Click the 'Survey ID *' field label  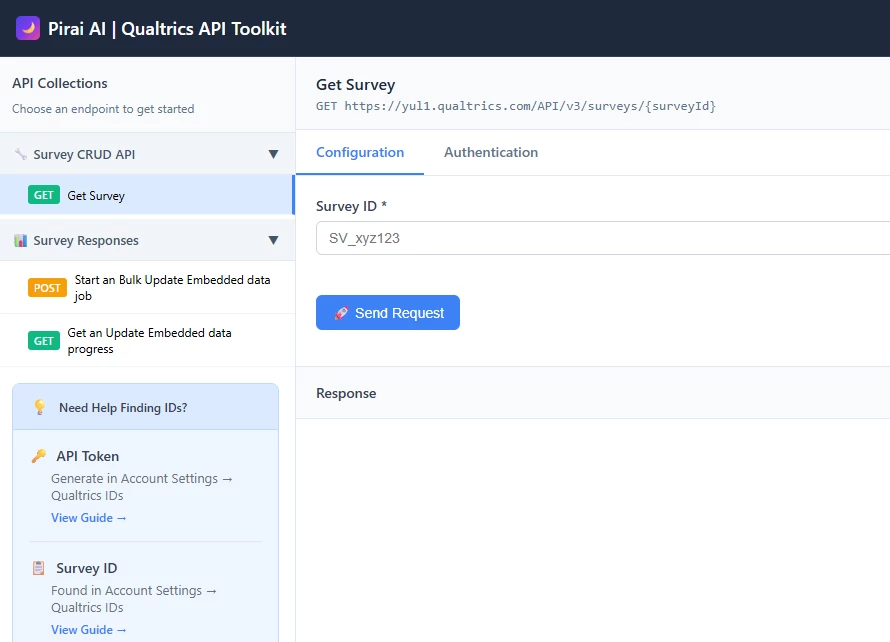point(351,206)
